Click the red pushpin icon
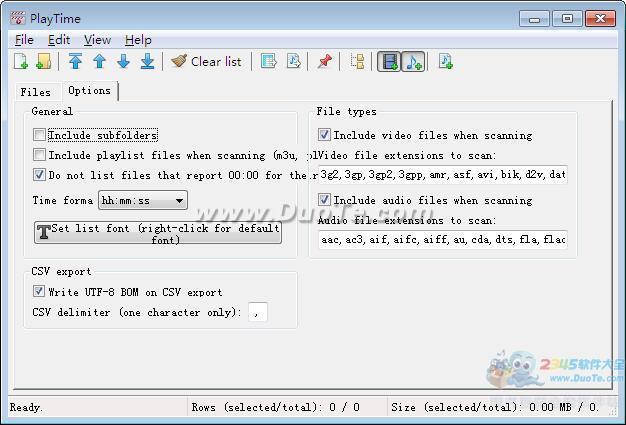Viewport: 626px width, 425px height. [325, 62]
